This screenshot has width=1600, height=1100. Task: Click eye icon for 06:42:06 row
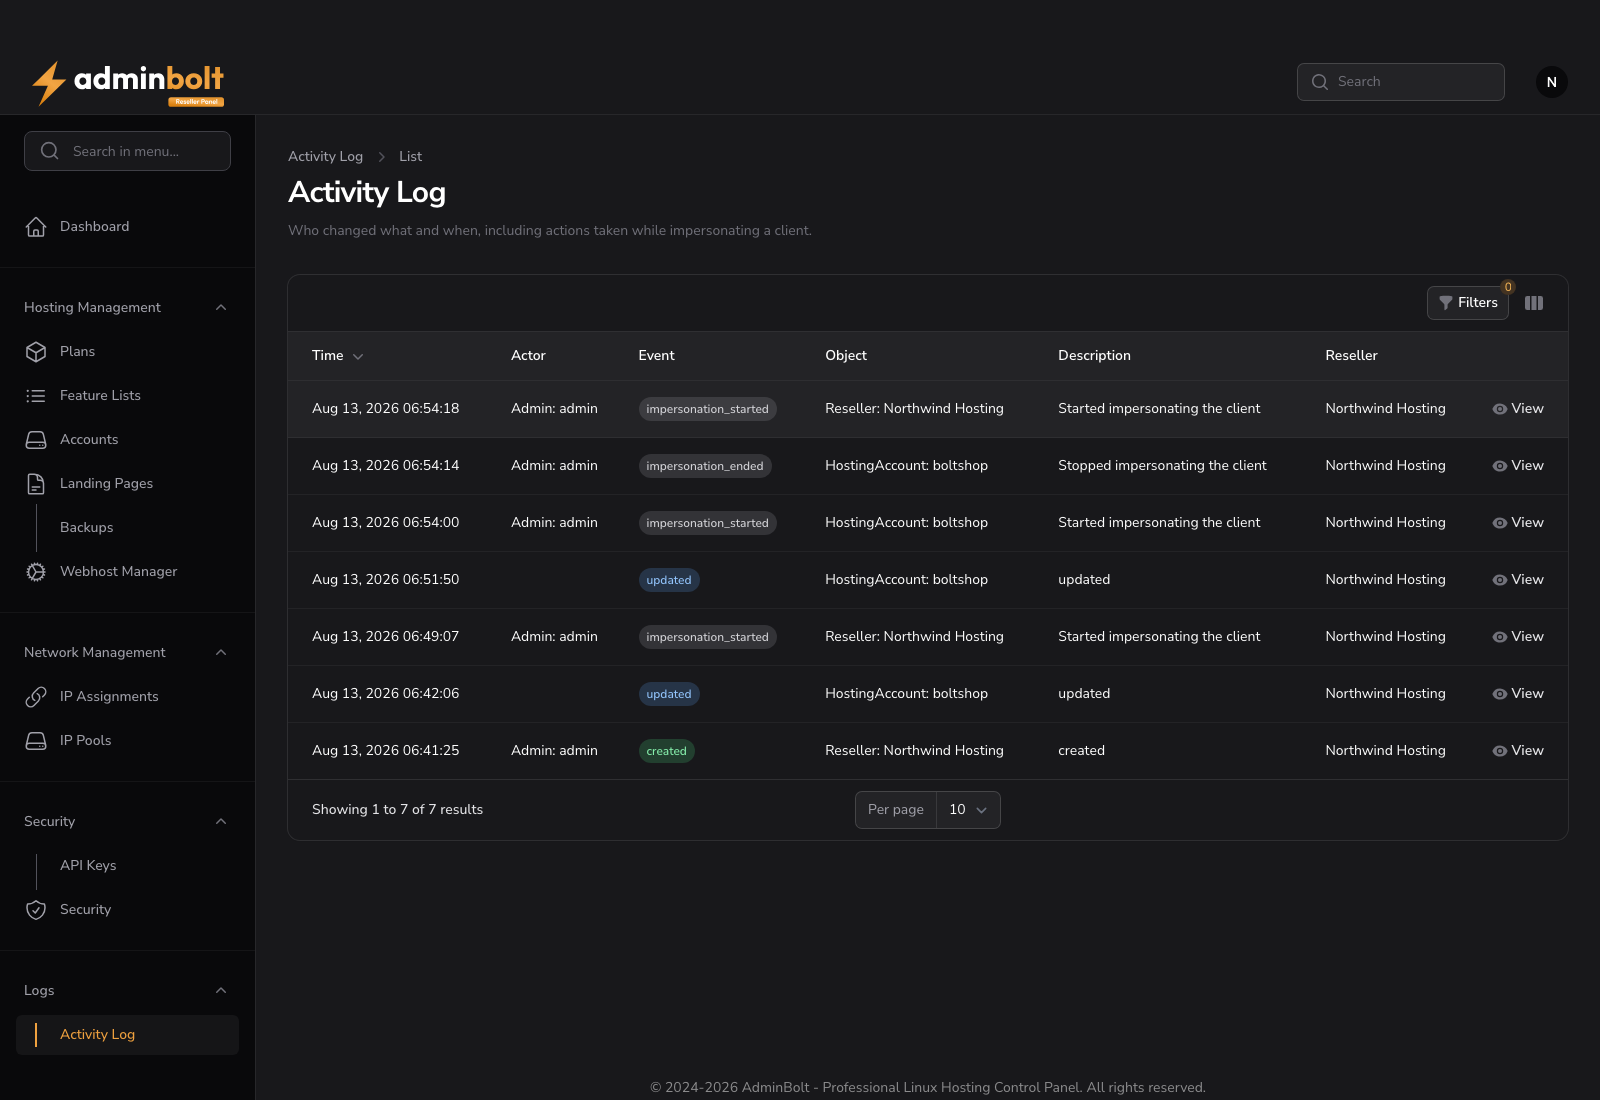tap(1500, 694)
